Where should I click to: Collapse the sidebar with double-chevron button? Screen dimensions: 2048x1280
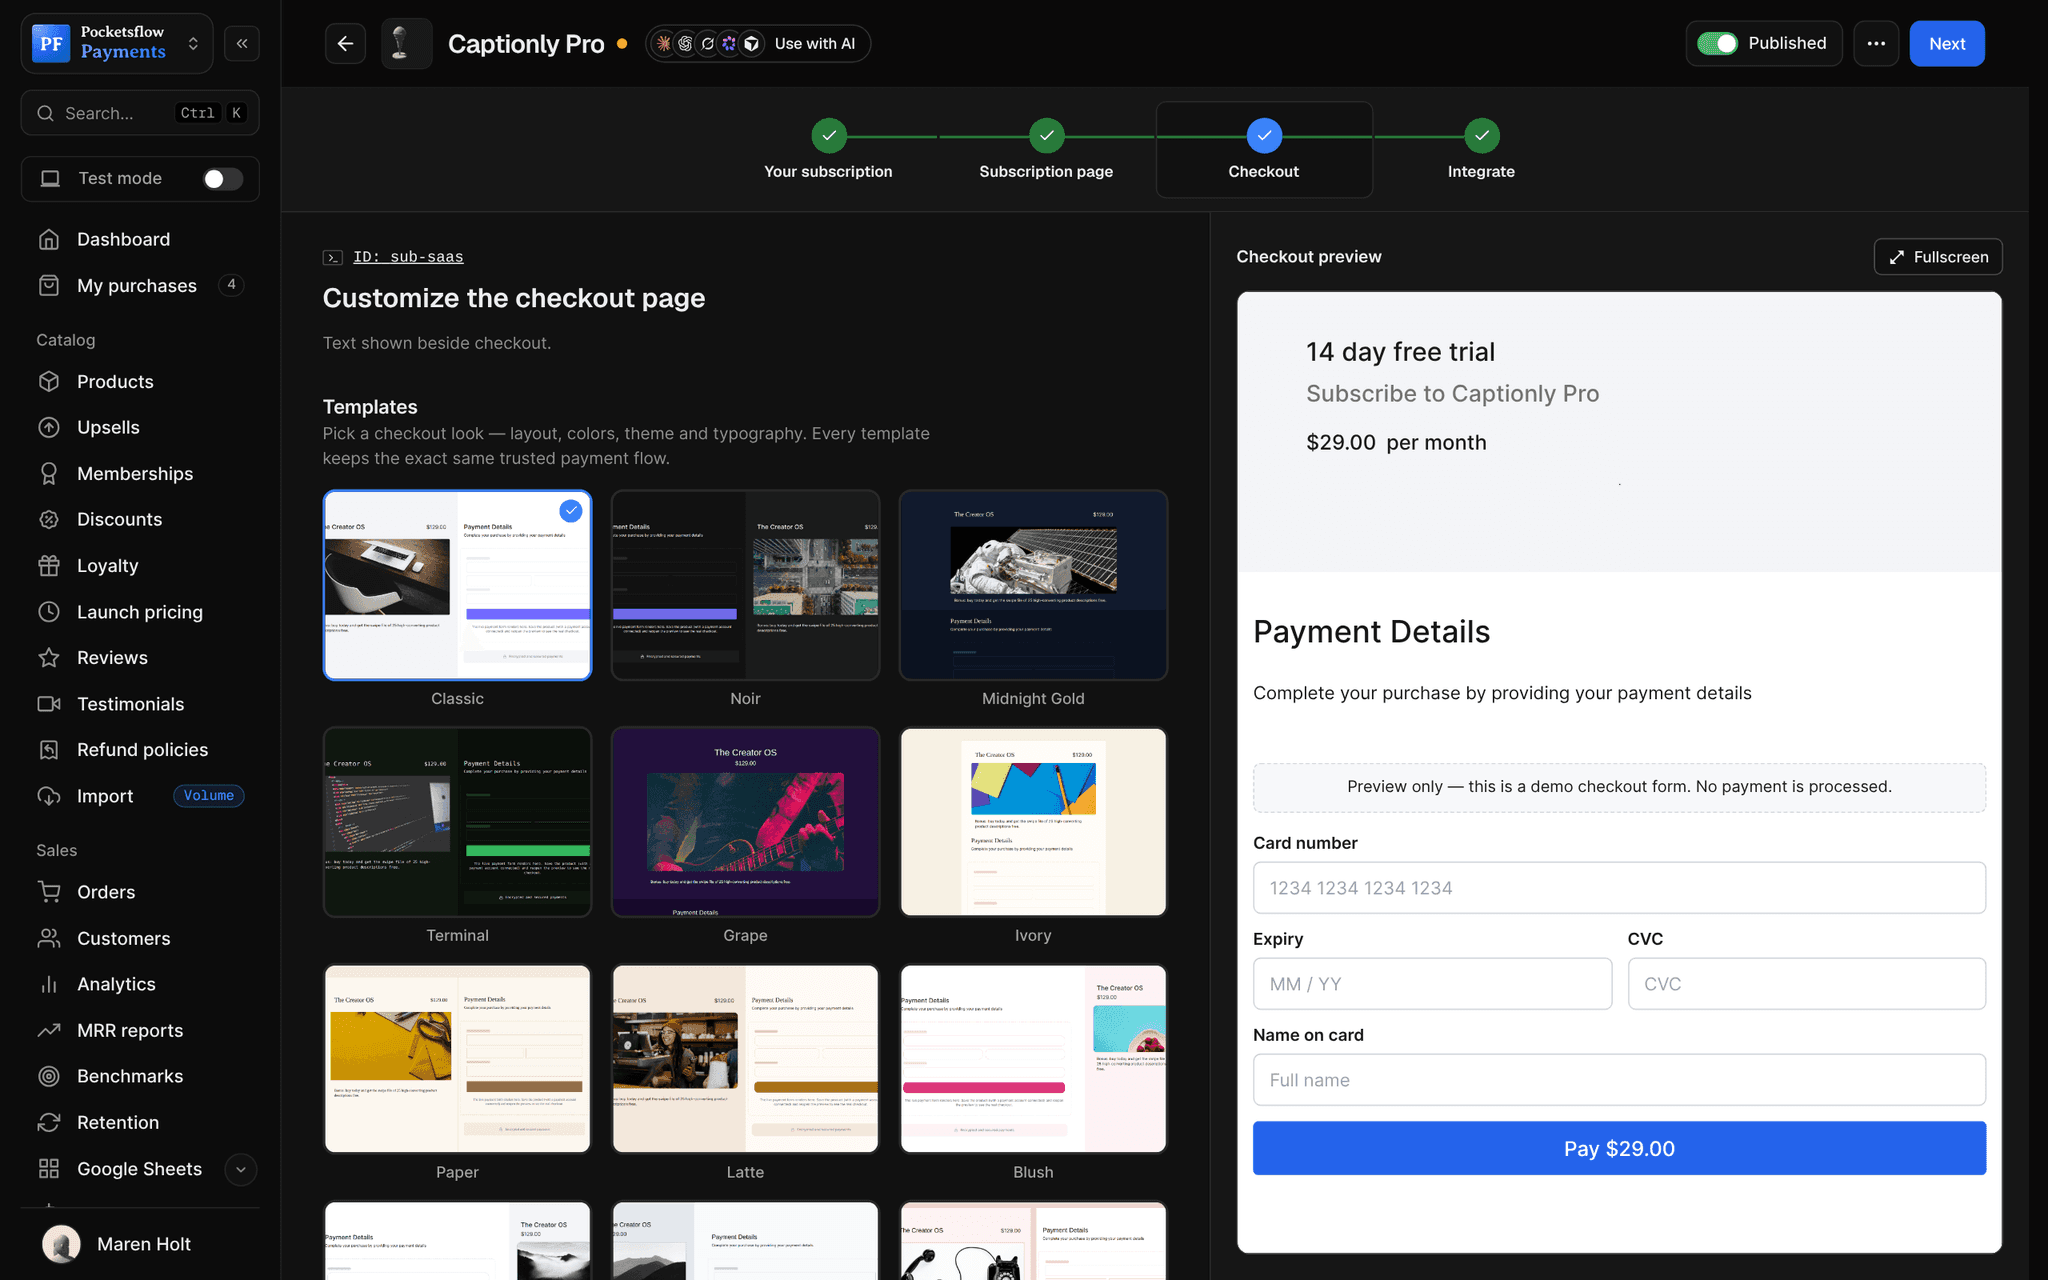coord(242,43)
